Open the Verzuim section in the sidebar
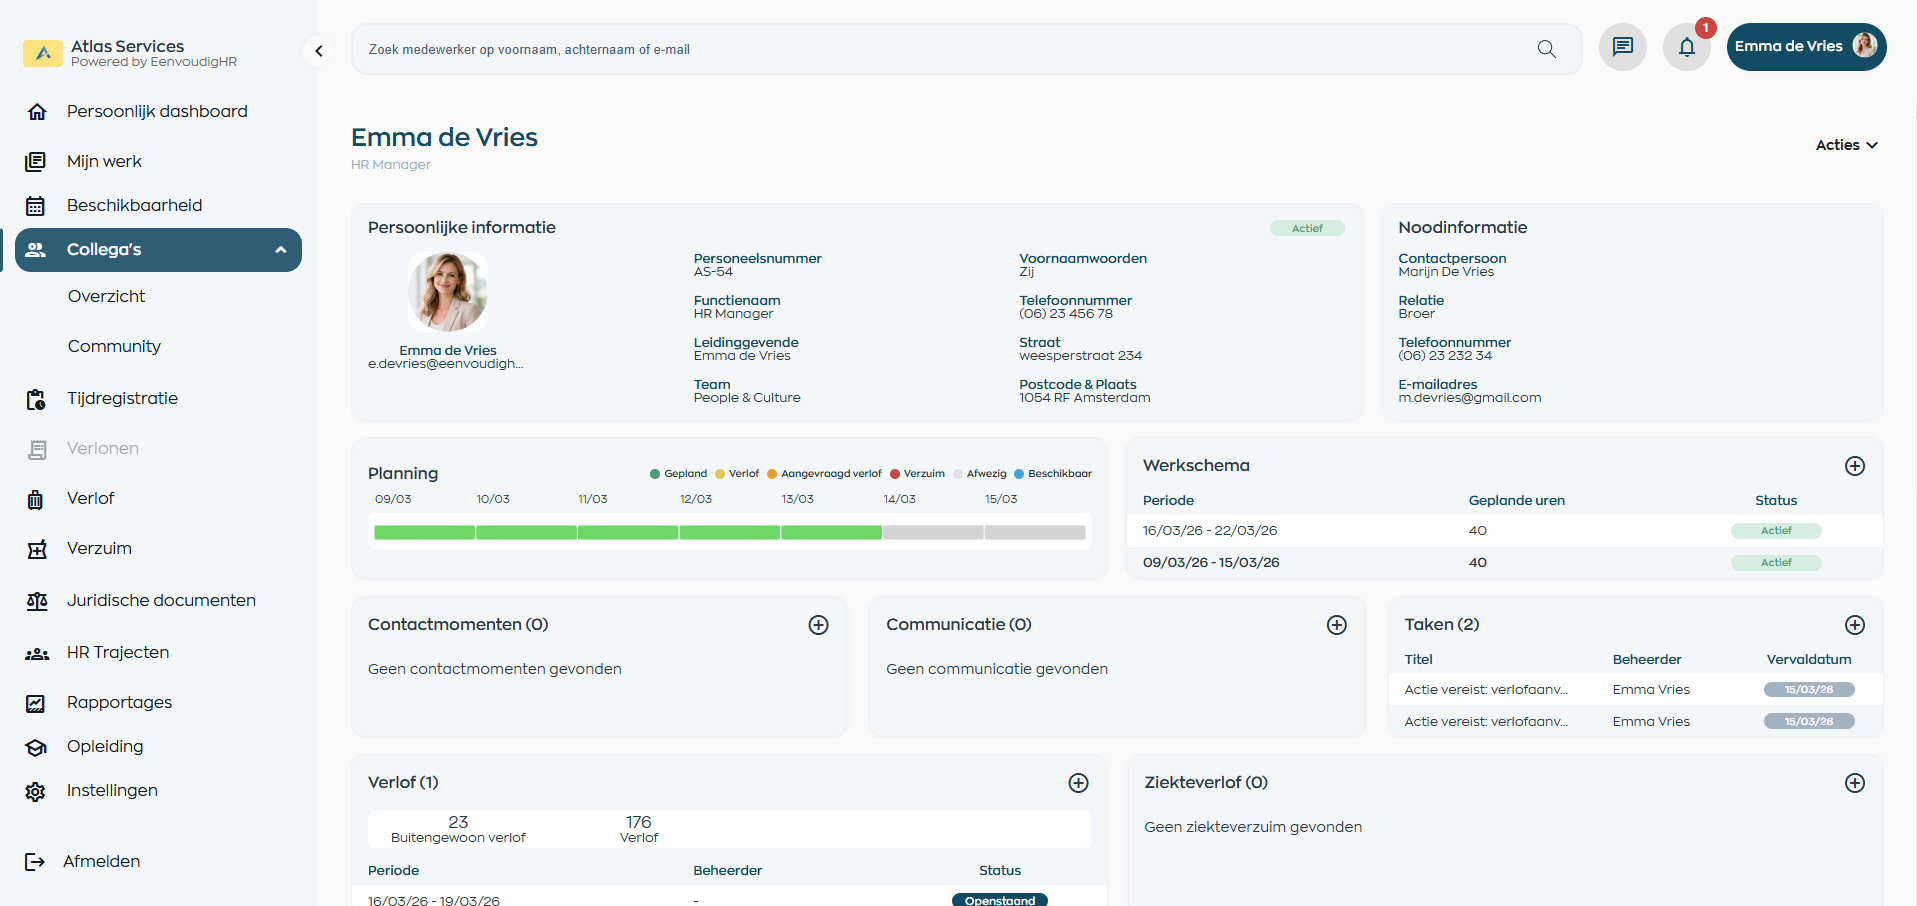Screen dimensions: 1917x906 click(99, 548)
